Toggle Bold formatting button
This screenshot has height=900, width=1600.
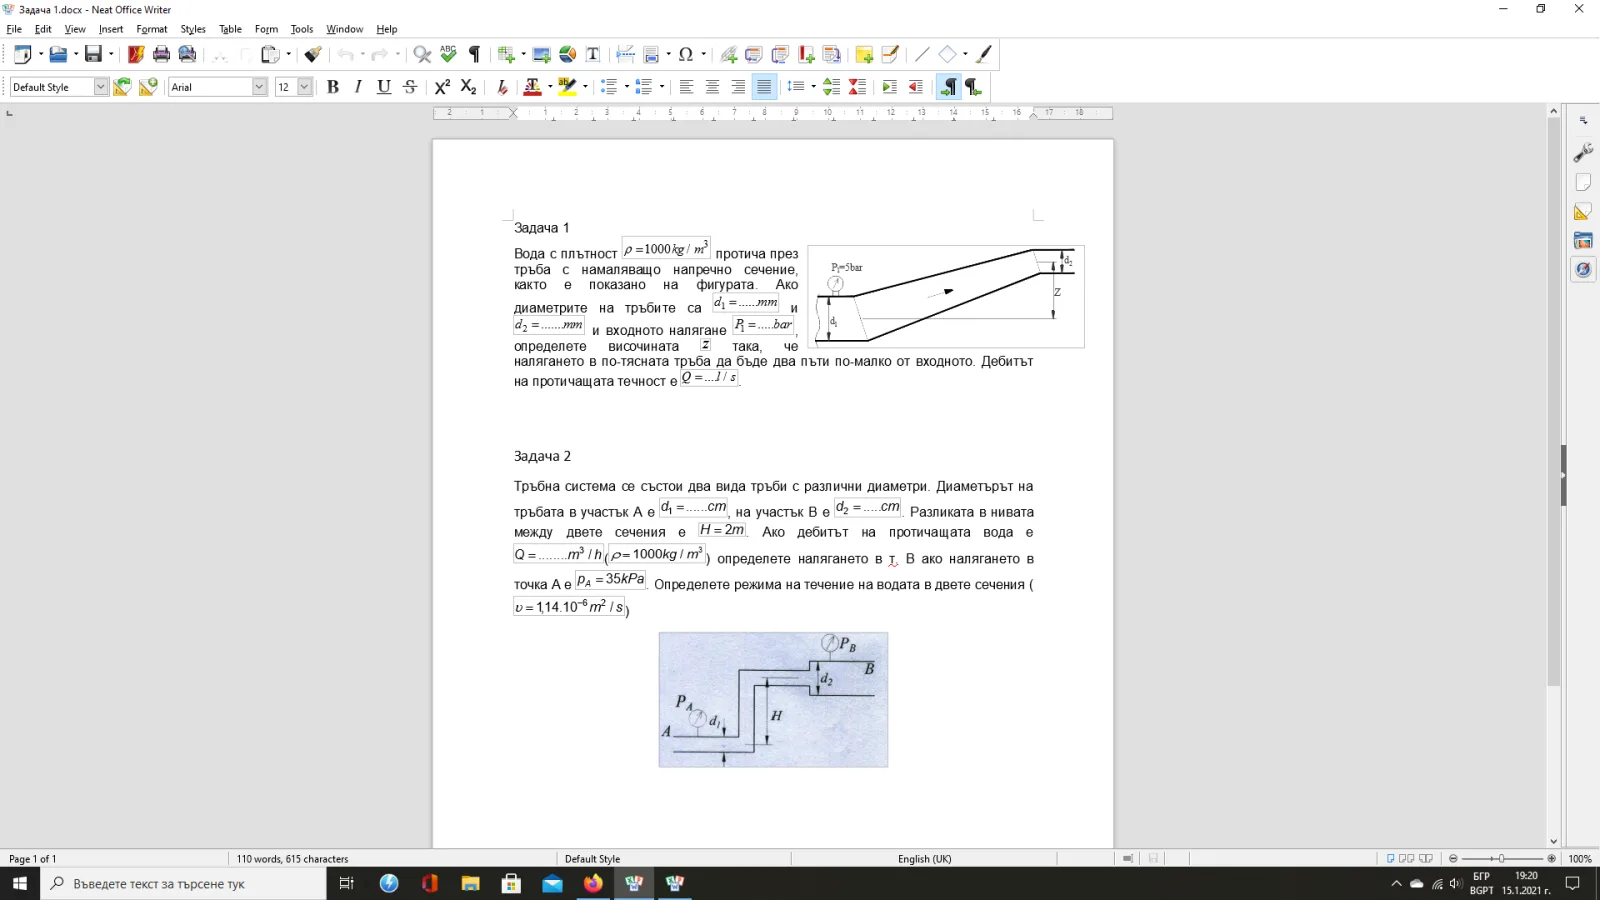[x=333, y=87]
